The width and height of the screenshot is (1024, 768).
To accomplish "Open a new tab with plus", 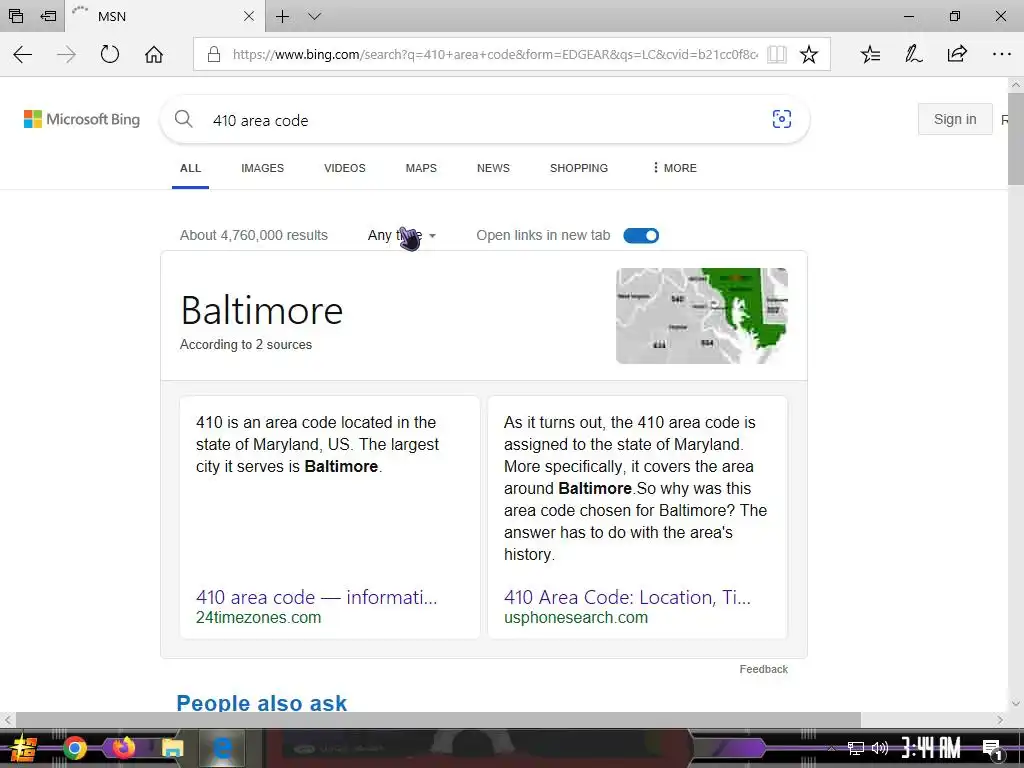I will pyautogui.click(x=282, y=16).
